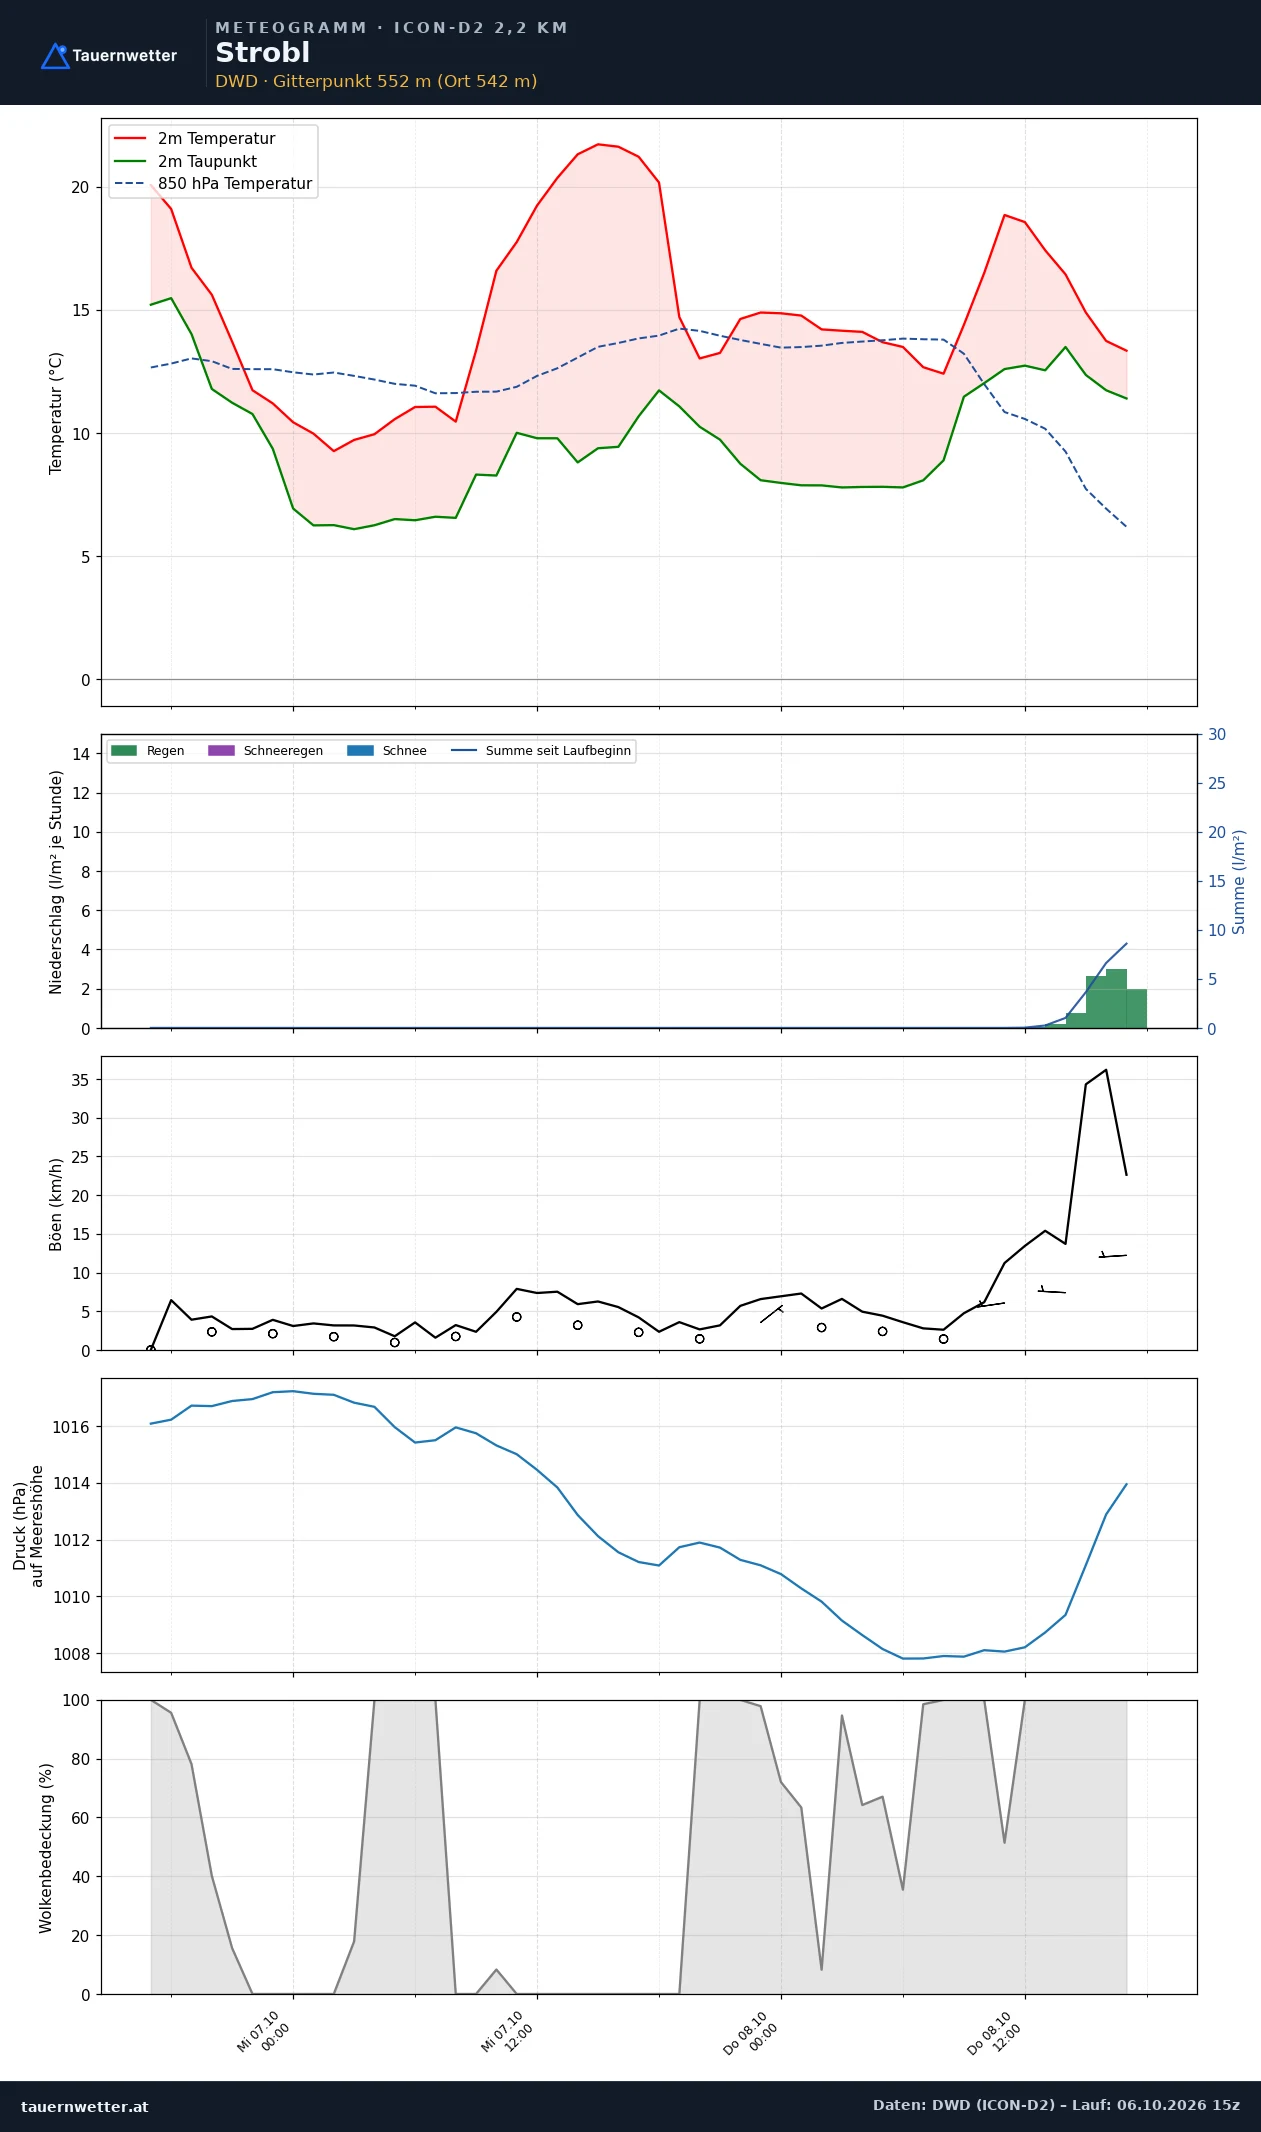
Task: Click the red 2m Temperatur legend line
Action: 130,139
